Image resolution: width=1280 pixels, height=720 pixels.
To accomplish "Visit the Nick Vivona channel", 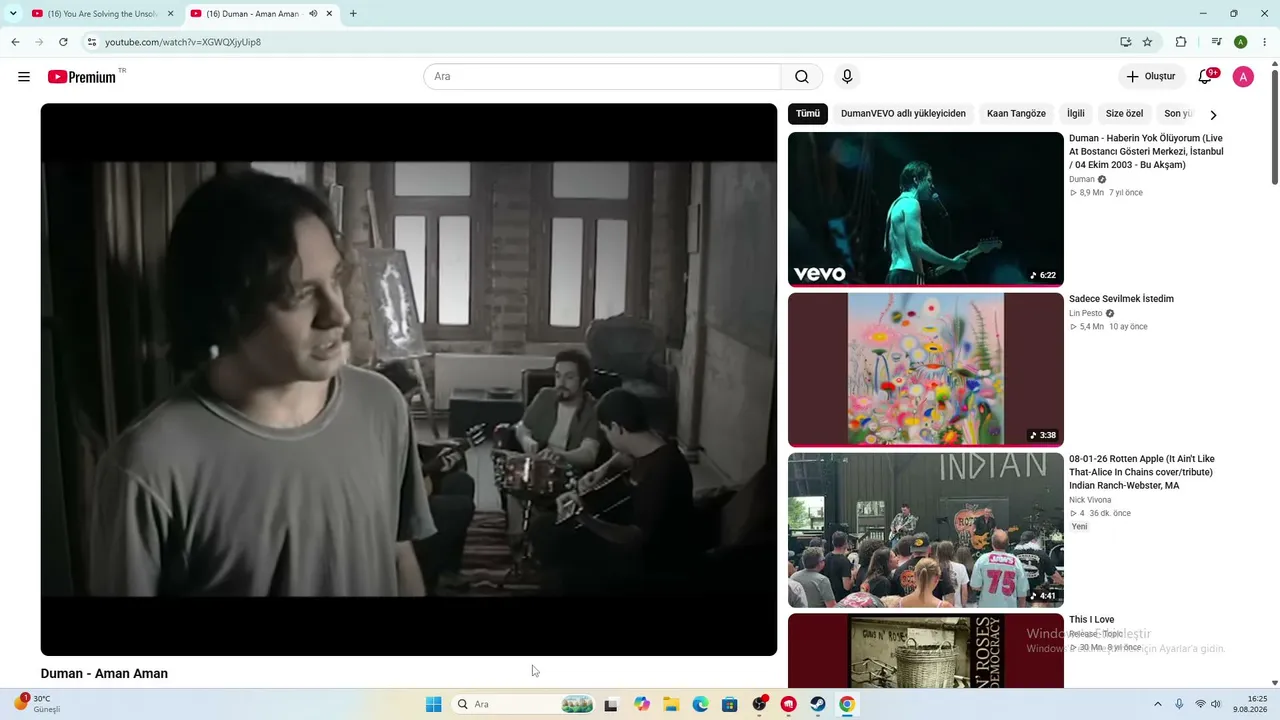I will (x=1090, y=500).
